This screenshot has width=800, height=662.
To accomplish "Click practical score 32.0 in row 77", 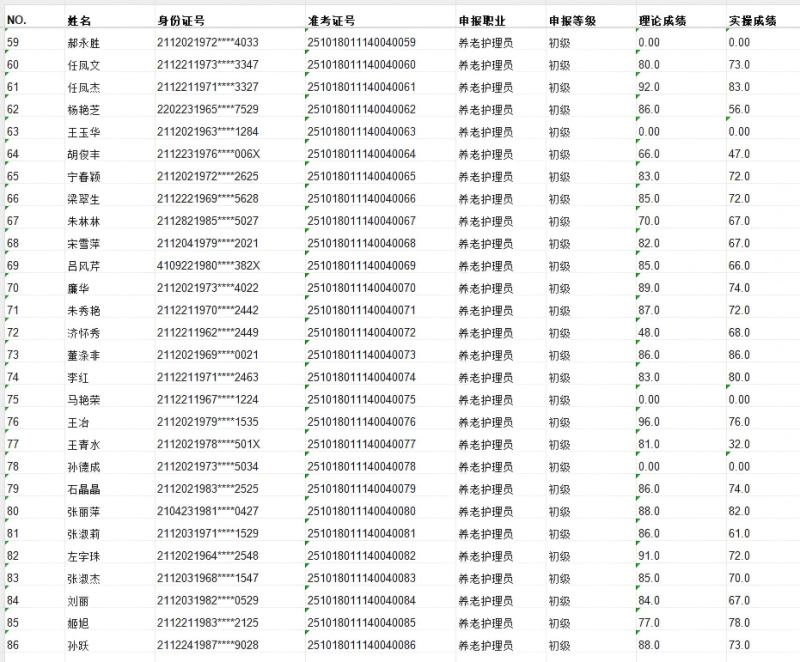I will coord(739,445).
